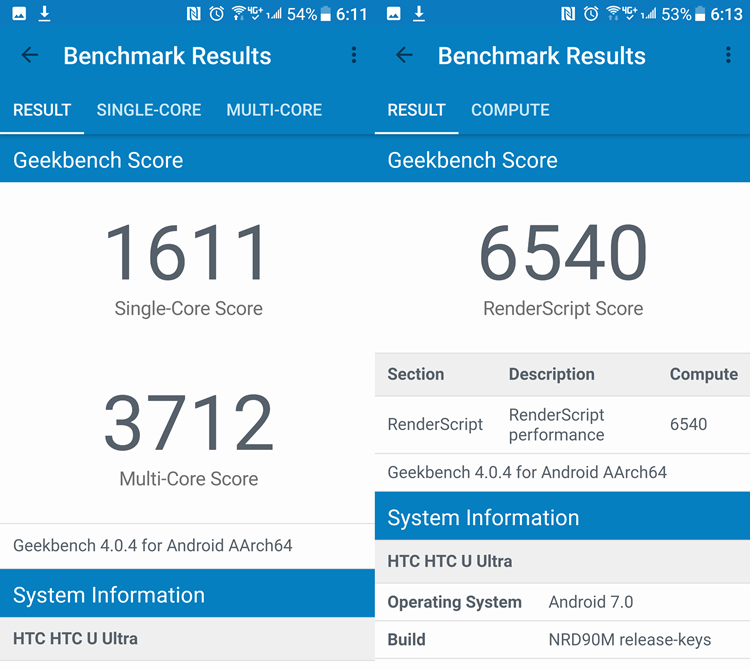
Task: Tap 6:13 clock in right status bar
Action: 726,14
